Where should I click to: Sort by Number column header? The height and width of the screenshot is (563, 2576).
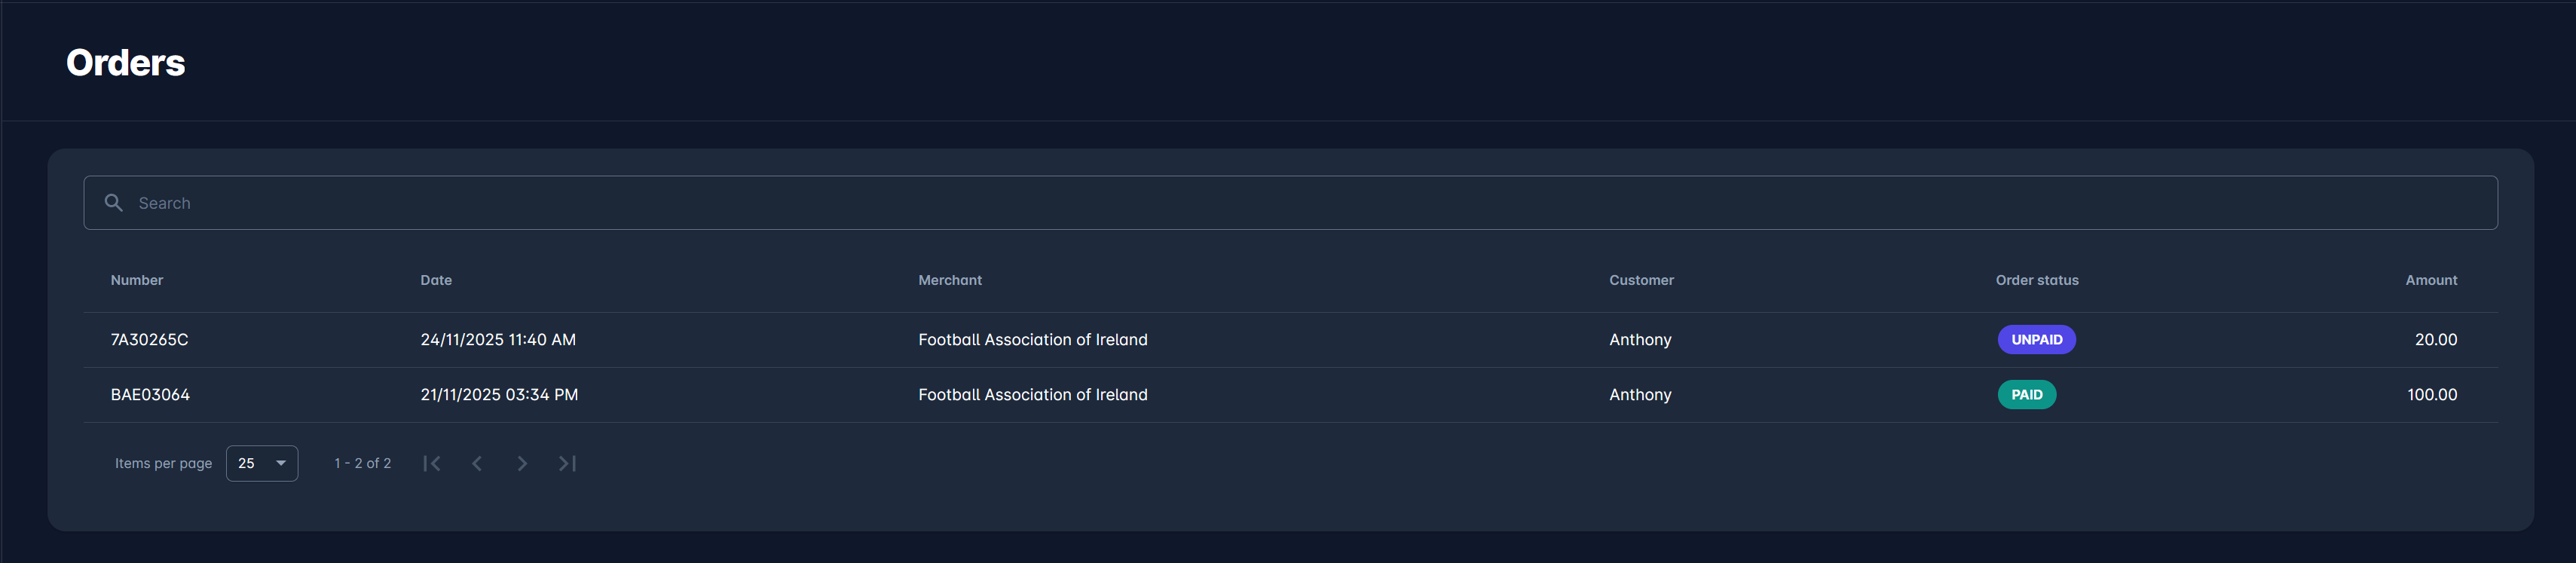(137, 280)
